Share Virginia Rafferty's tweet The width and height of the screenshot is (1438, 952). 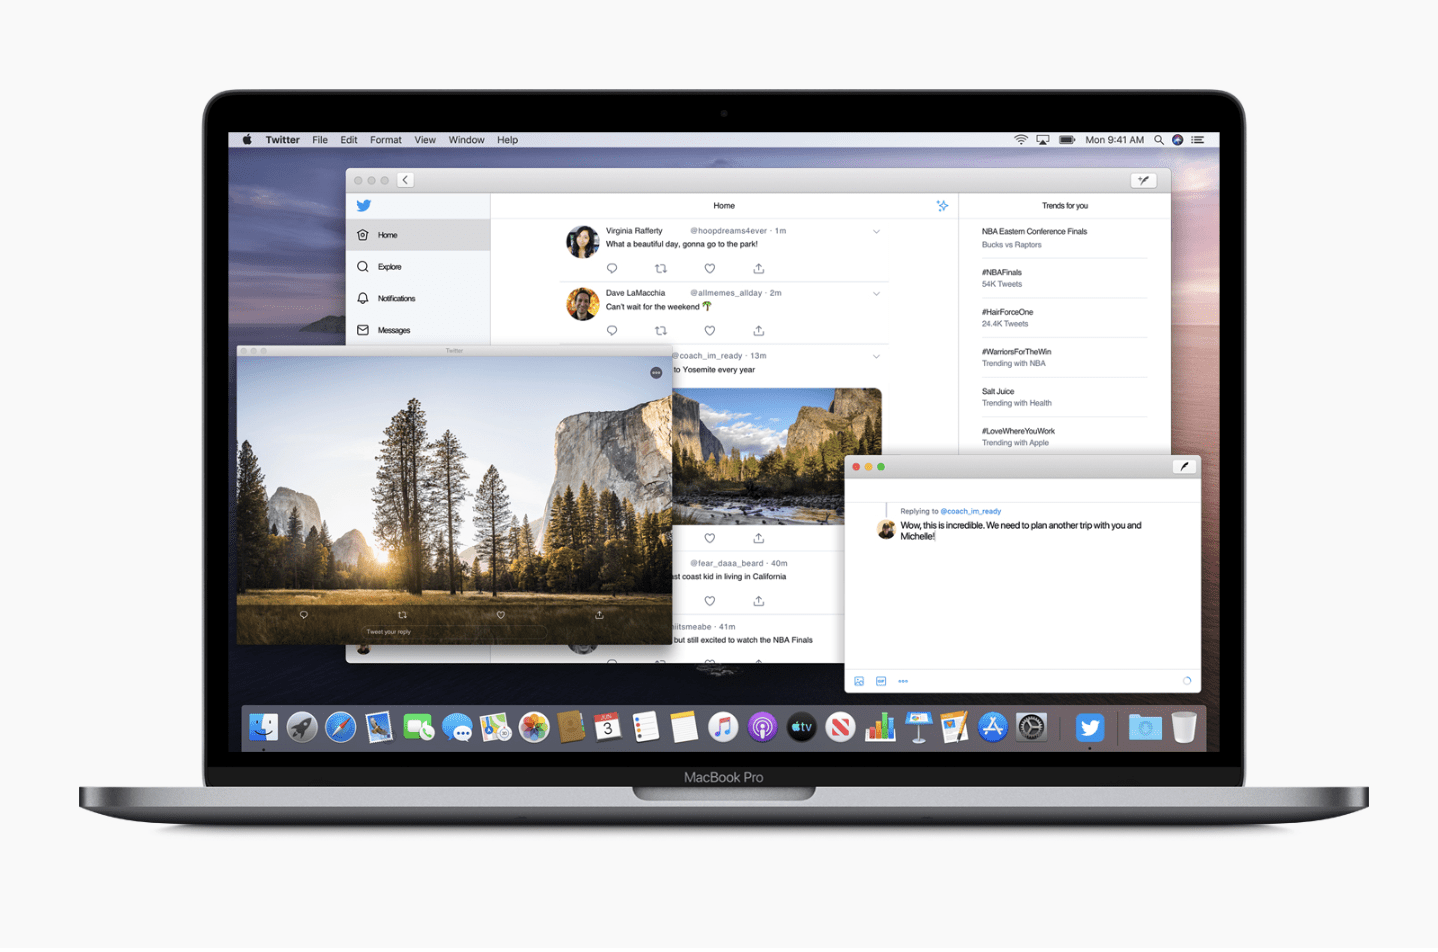758,268
